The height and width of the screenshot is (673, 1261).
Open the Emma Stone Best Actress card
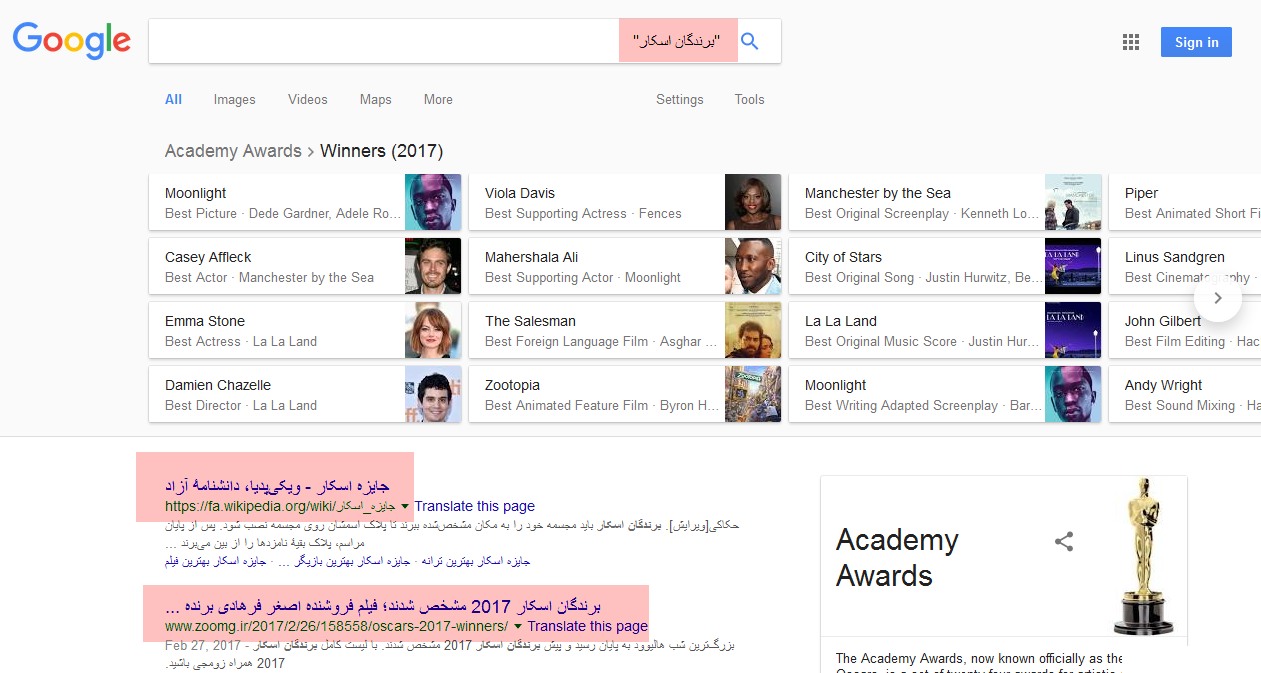pos(304,331)
